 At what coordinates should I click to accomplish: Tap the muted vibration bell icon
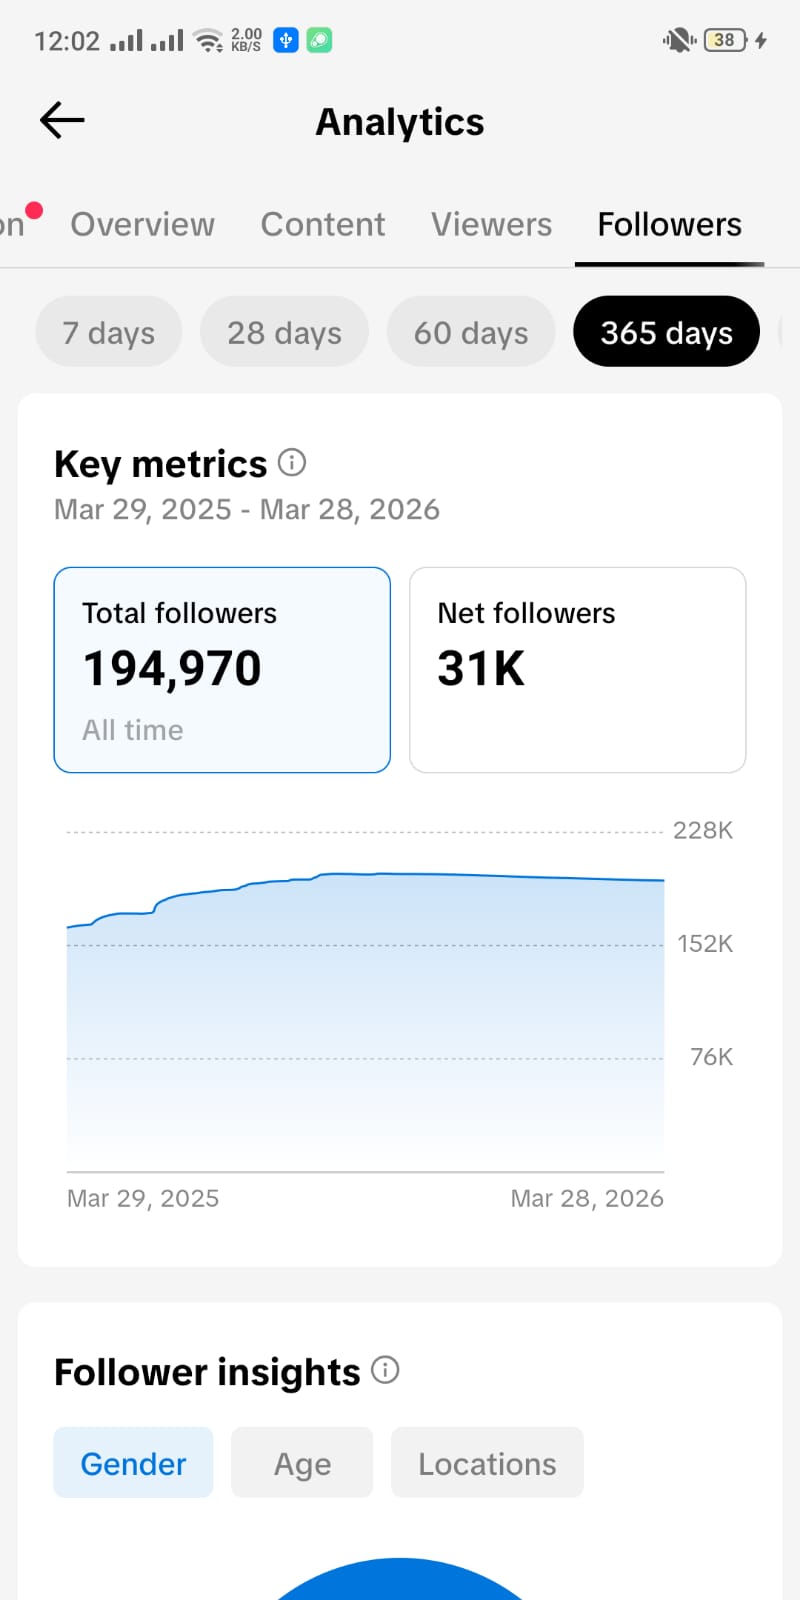point(679,40)
